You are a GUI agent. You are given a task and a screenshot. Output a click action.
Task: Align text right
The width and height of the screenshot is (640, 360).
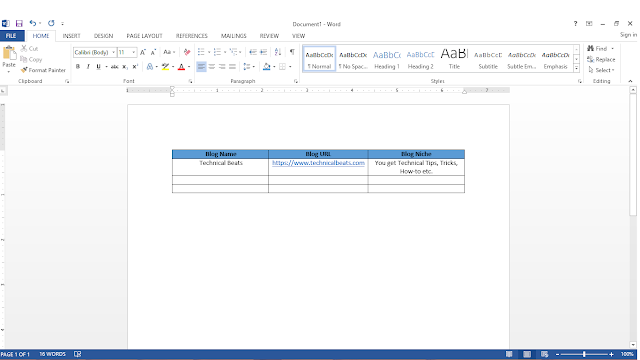222,67
